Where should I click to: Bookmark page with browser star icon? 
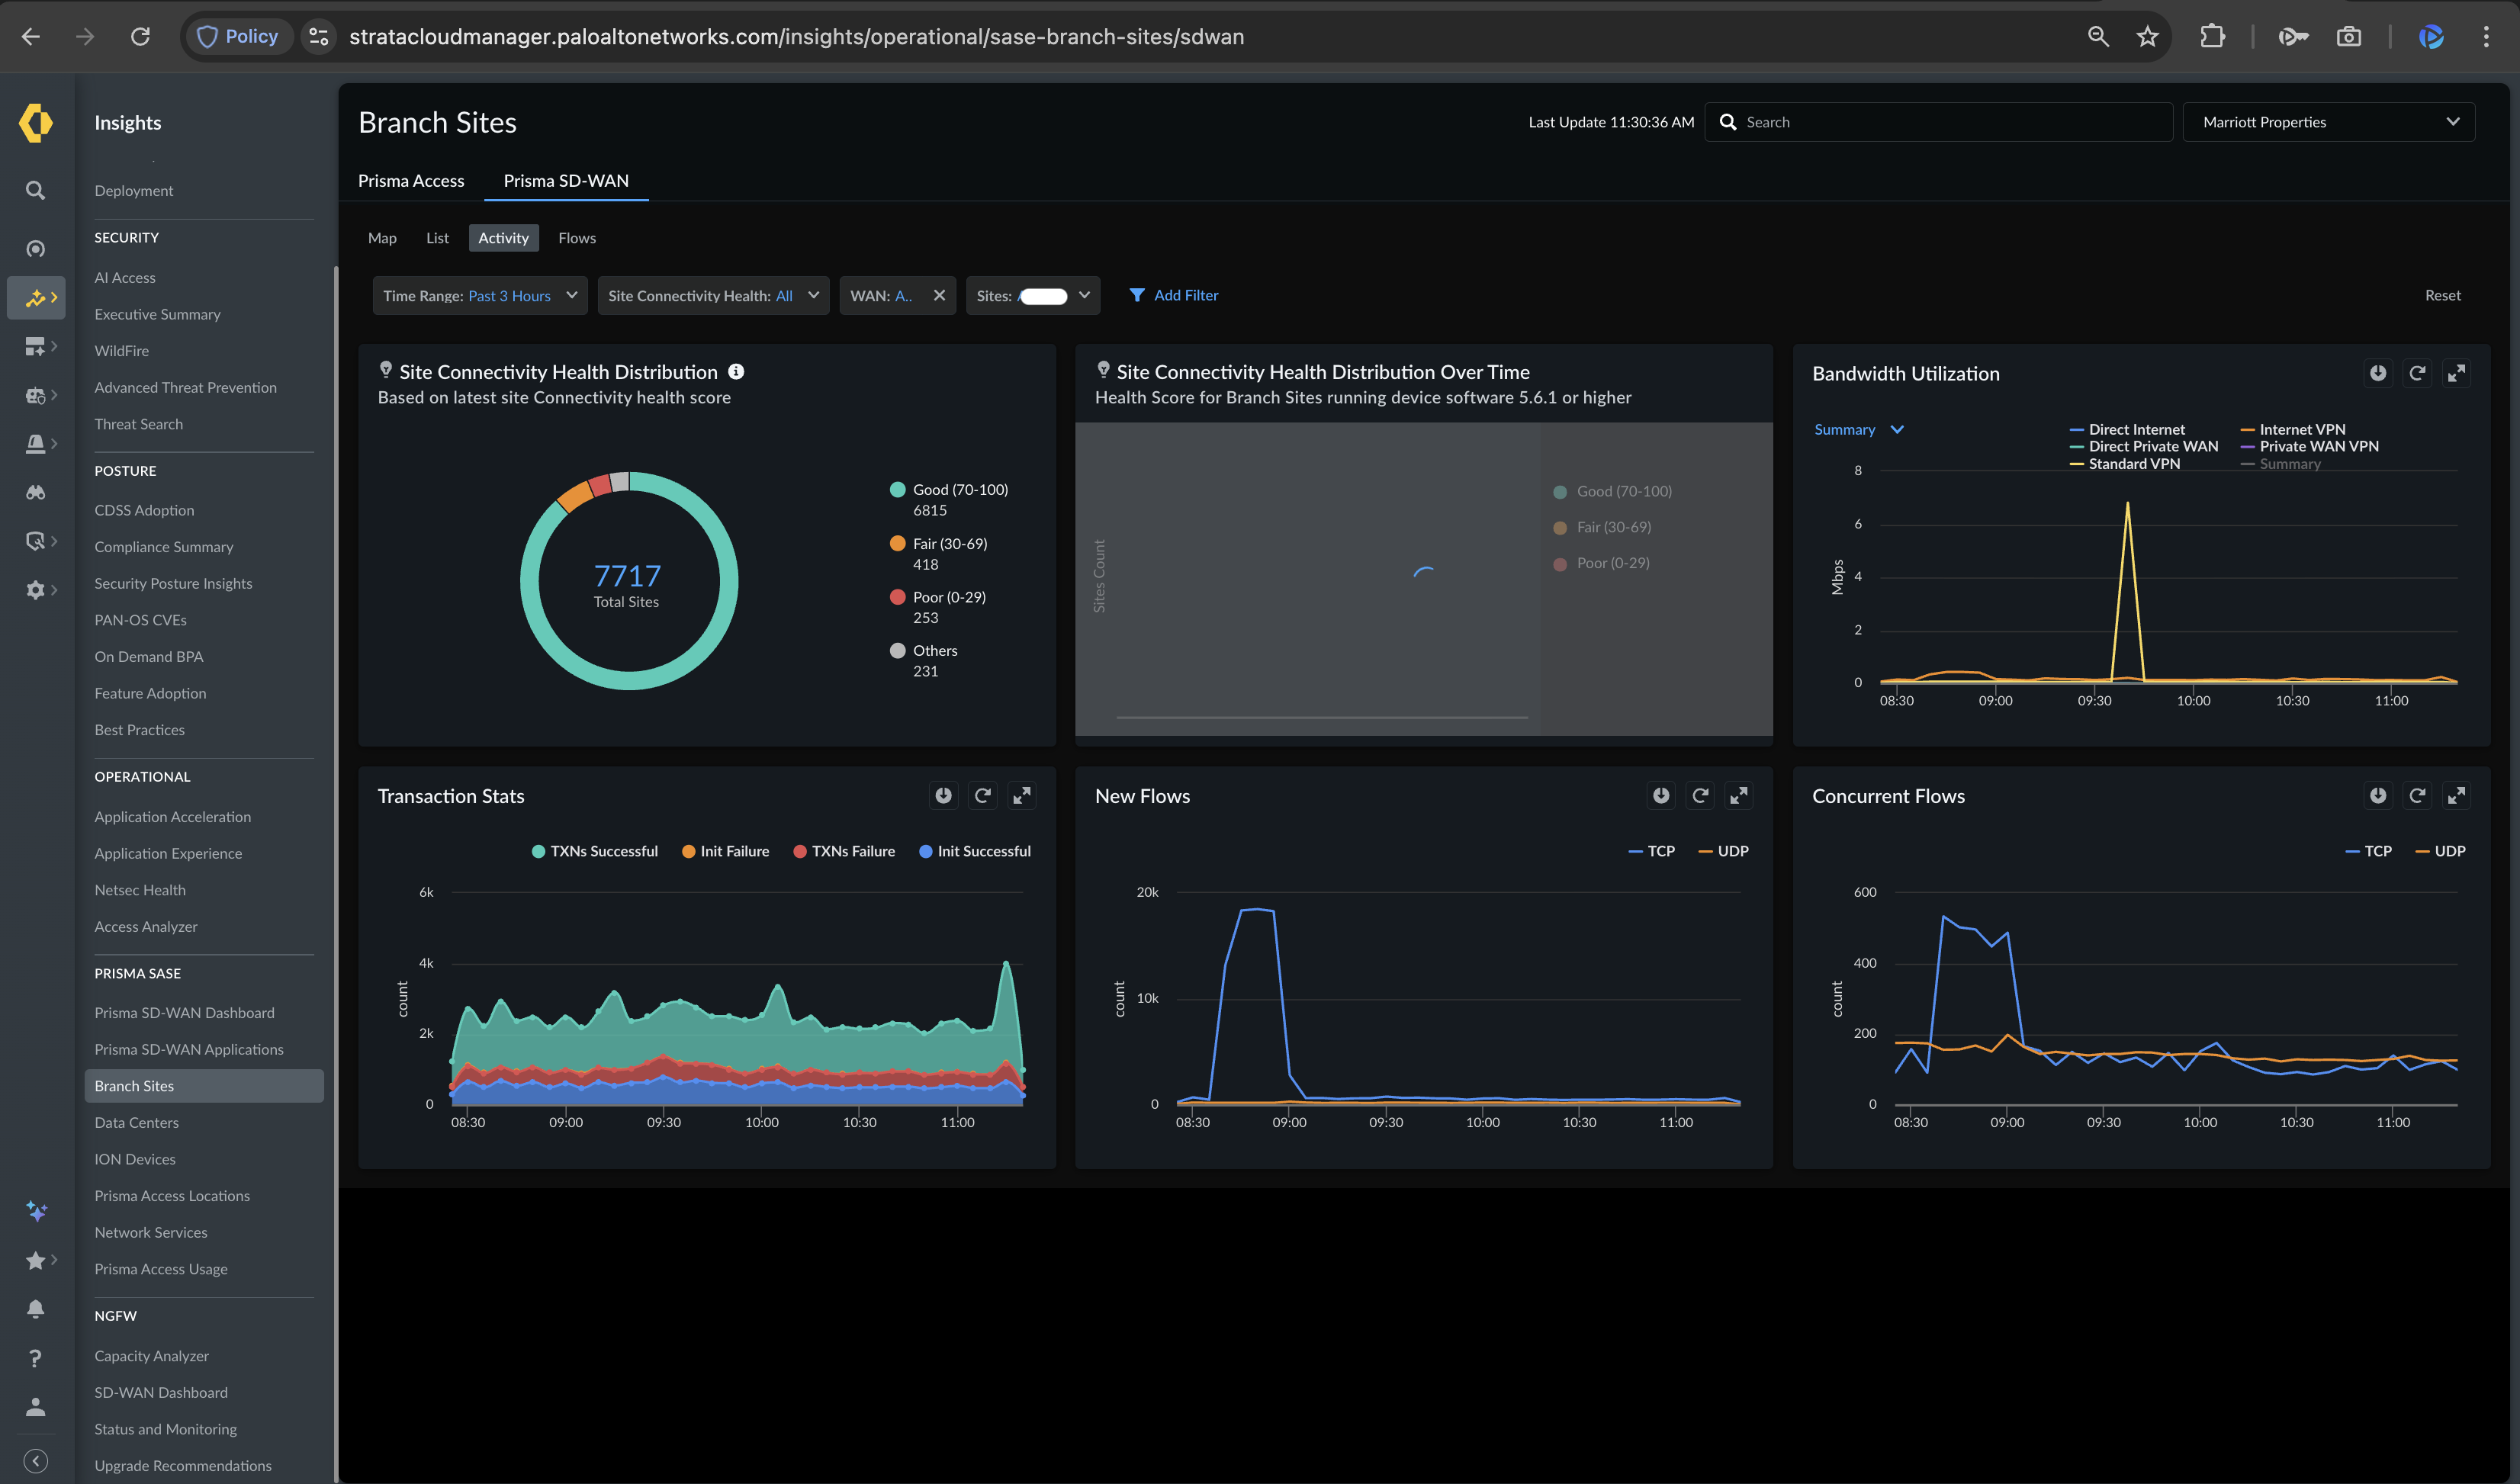coord(2147,37)
